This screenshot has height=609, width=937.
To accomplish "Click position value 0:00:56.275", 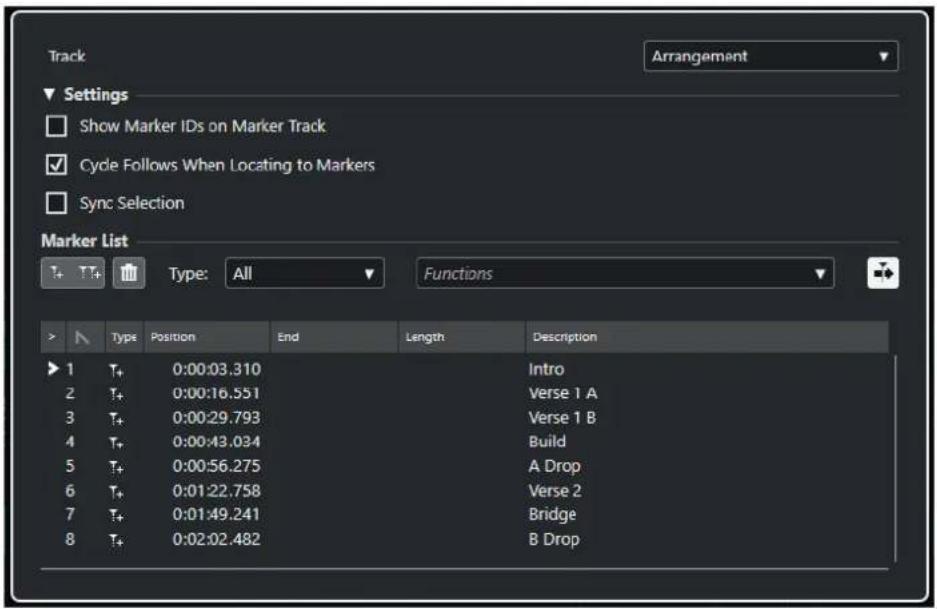I will tap(217, 466).
